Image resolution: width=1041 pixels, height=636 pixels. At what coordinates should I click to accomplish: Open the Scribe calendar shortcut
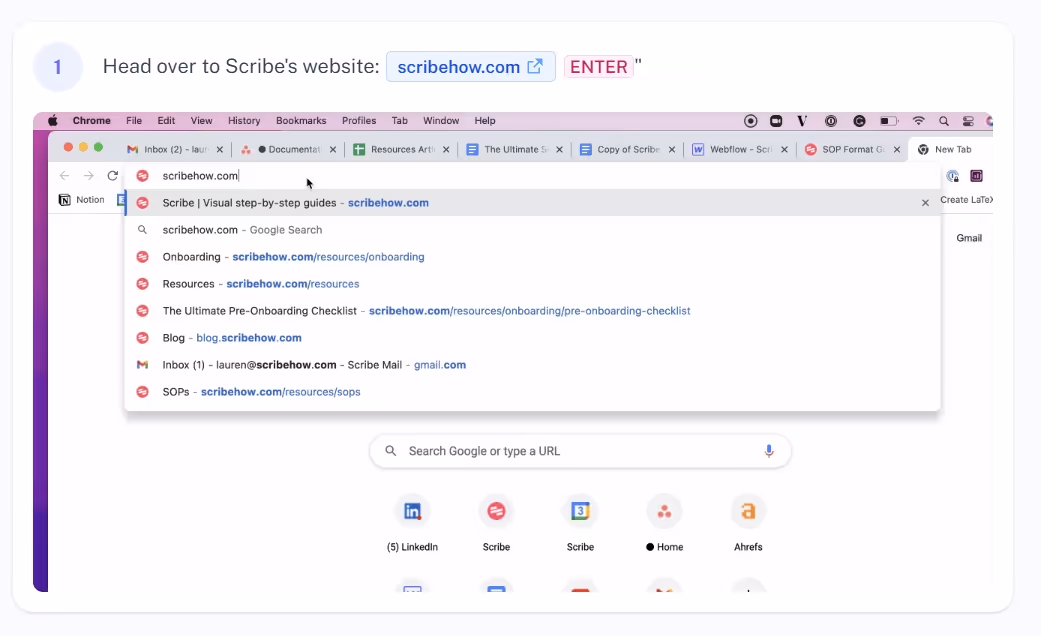pos(580,524)
